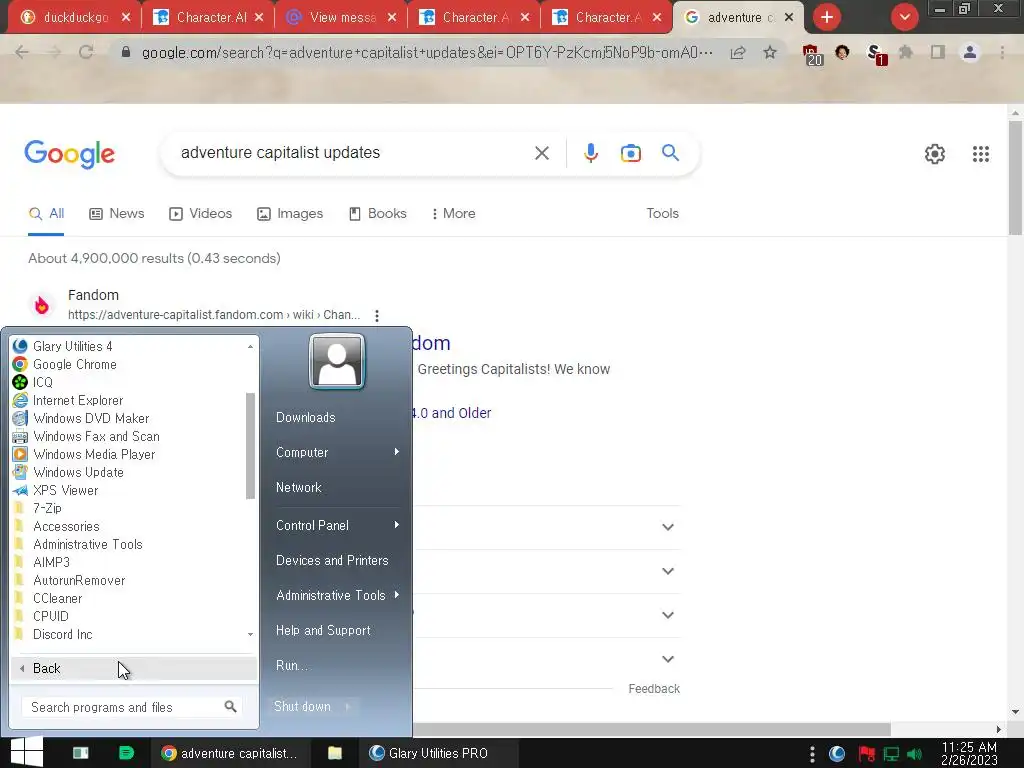
Task: Expand the AutorunRemover folder
Action: click(x=79, y=580)
